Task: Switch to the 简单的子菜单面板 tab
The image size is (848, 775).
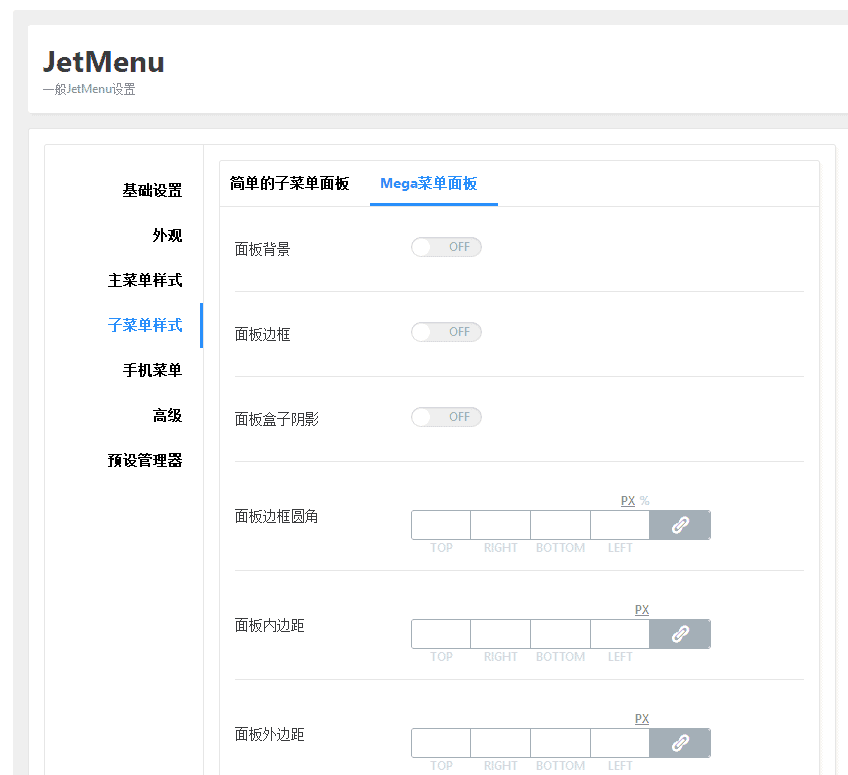Action: [289, 184]
